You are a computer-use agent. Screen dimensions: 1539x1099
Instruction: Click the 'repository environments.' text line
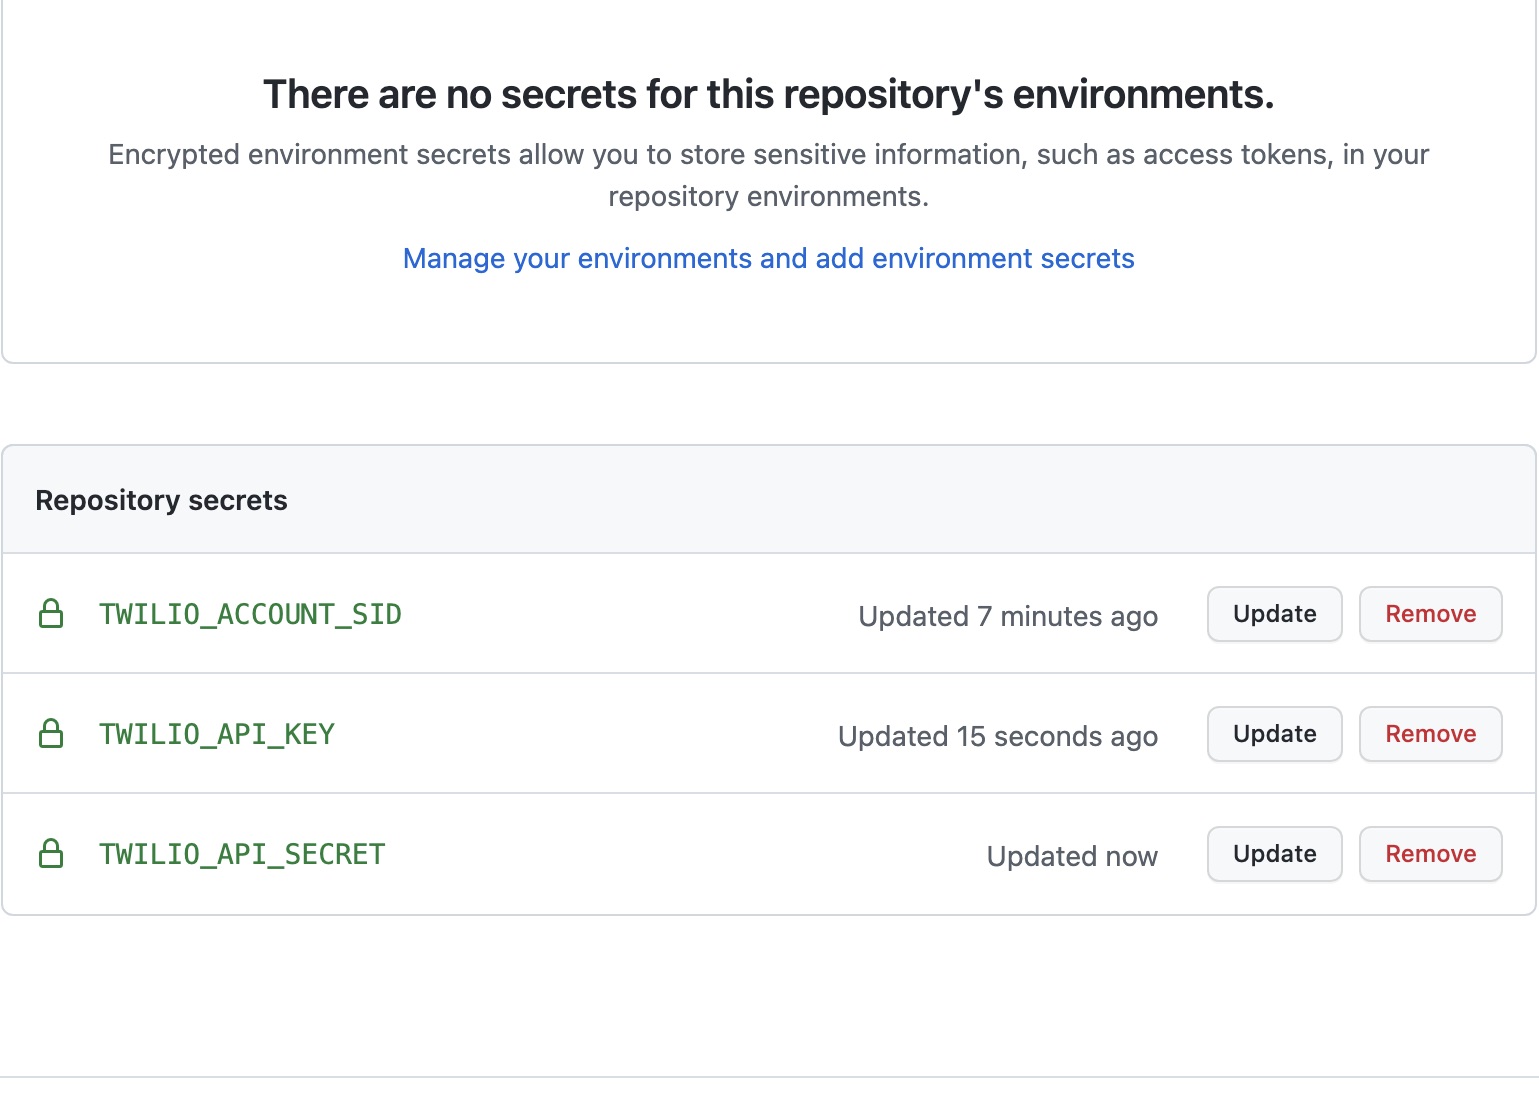click(x=768, y=196)
